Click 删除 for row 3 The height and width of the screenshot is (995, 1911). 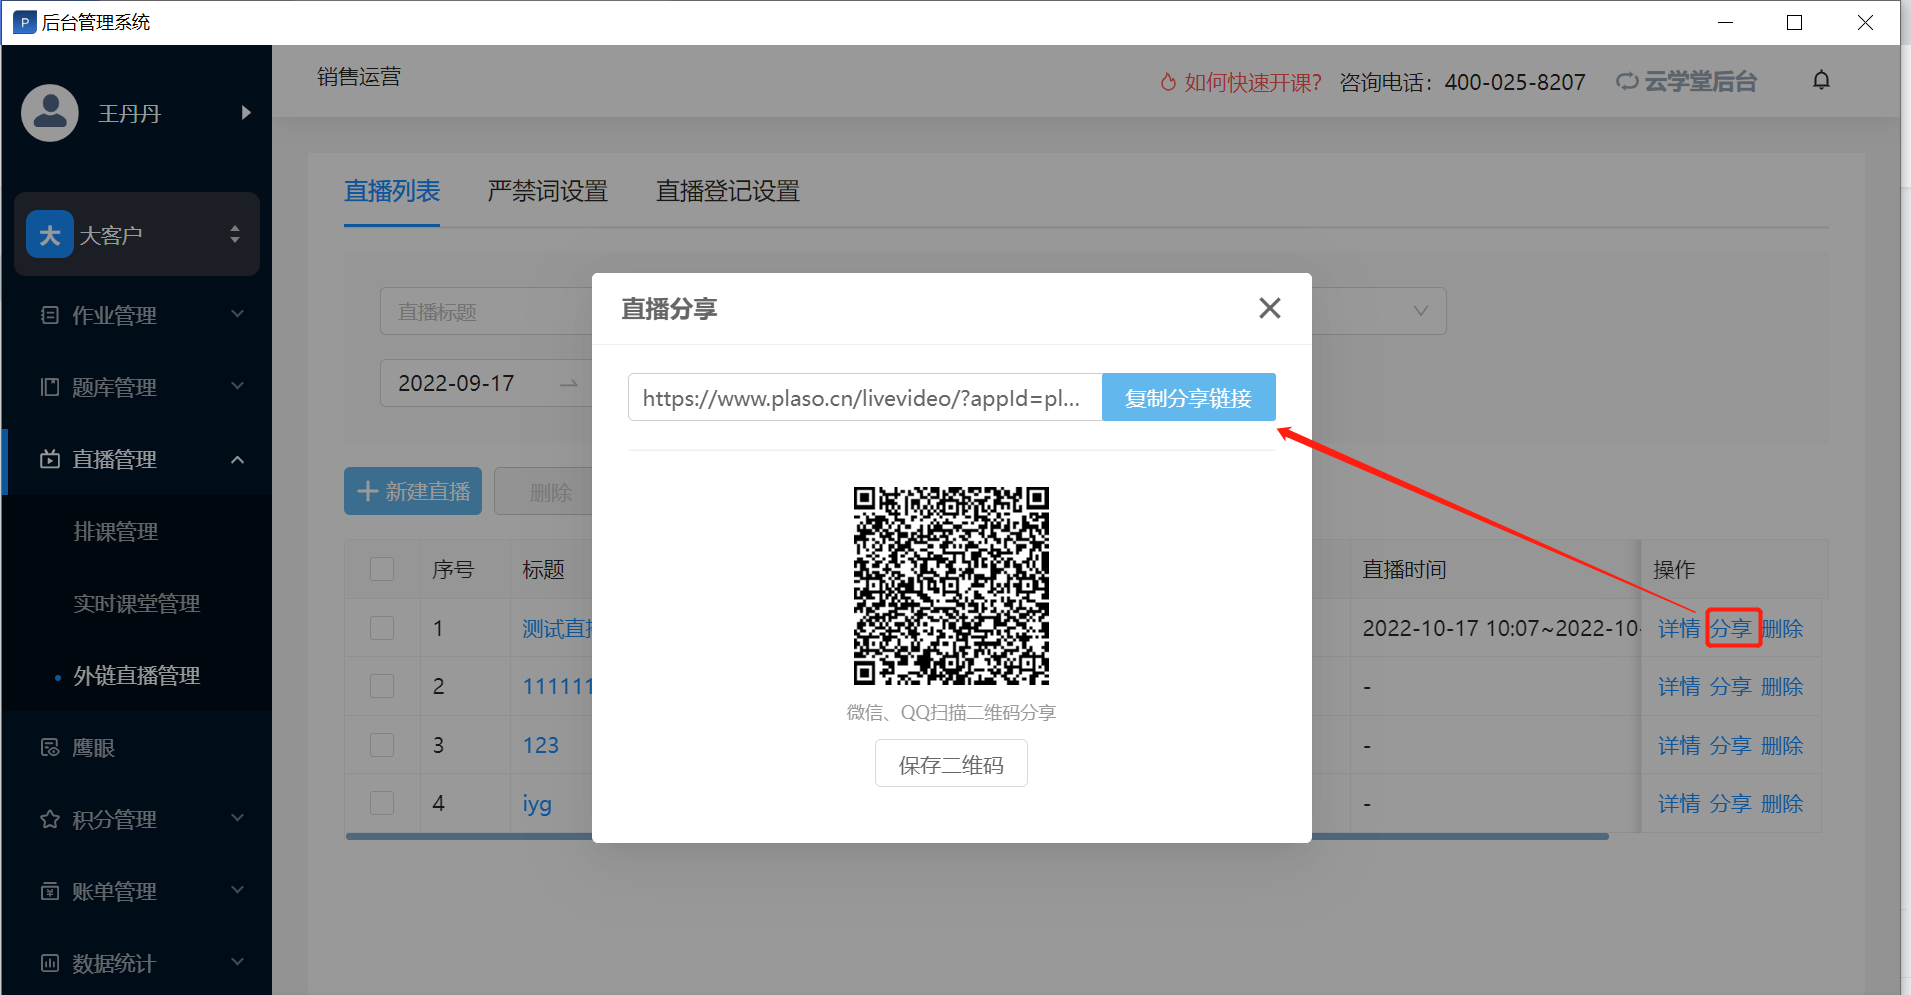coord(1782,745)
